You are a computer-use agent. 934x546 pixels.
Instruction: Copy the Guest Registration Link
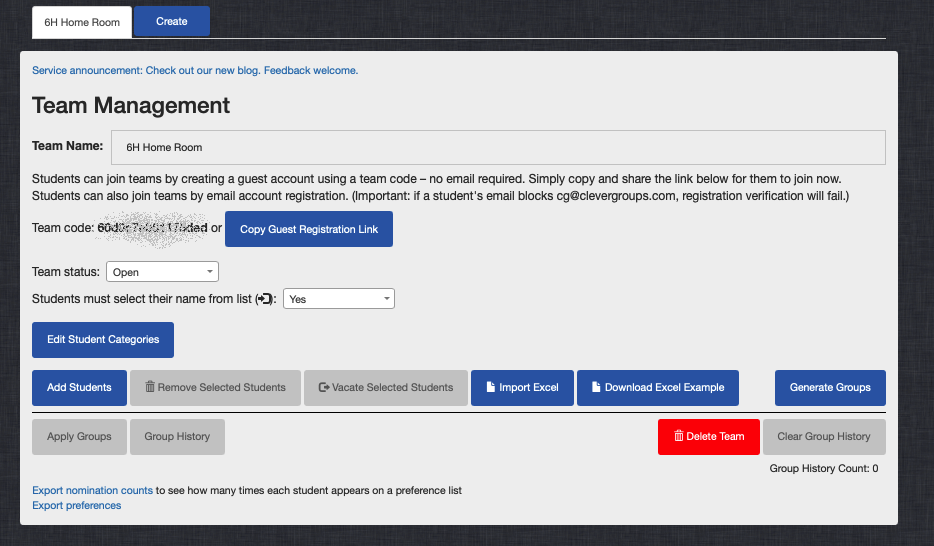tap(309, 229)
